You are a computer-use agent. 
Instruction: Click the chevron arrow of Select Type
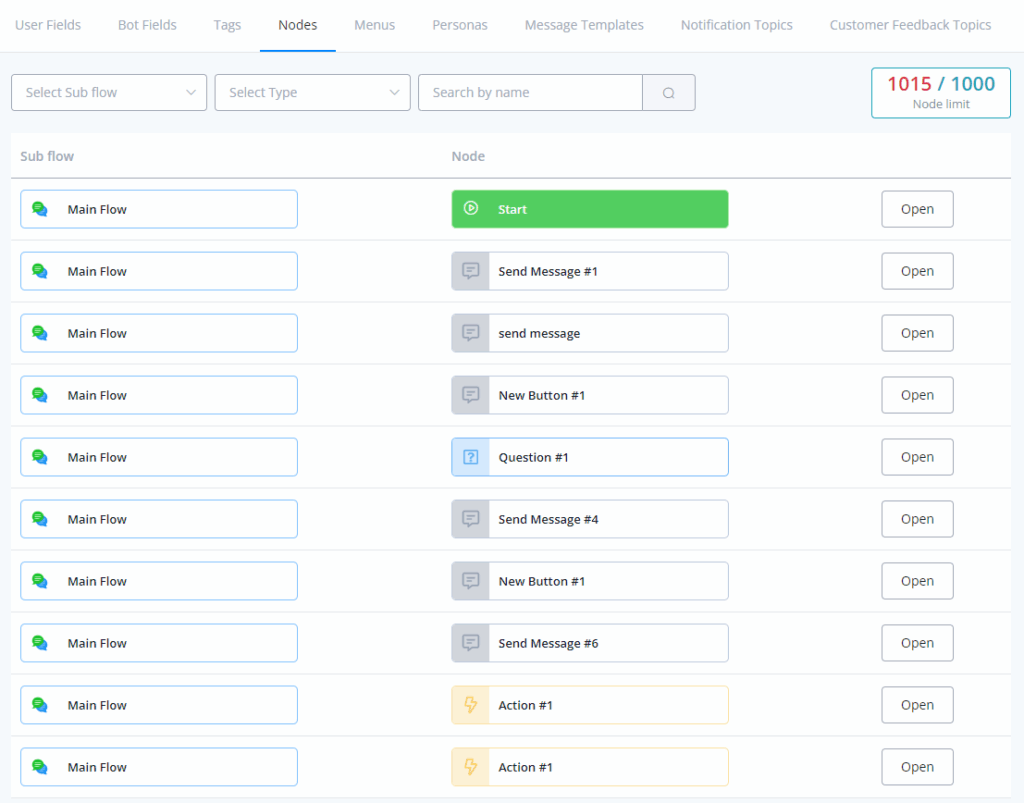394,93
